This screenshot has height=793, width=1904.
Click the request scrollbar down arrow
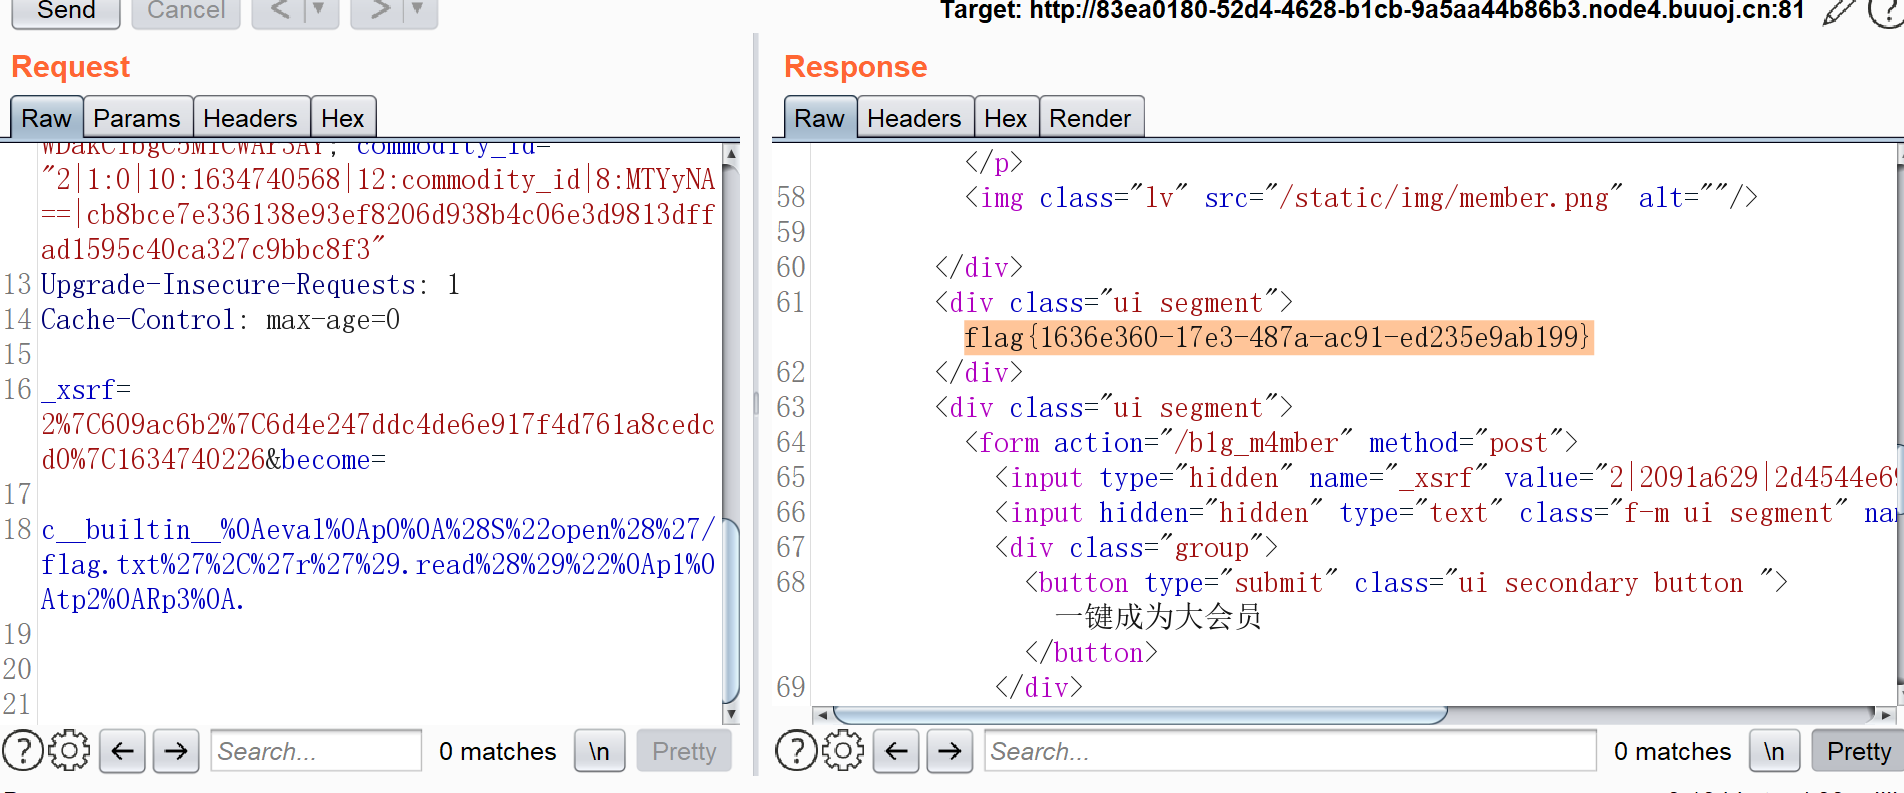pyautogui.click(x=731, y=714)
